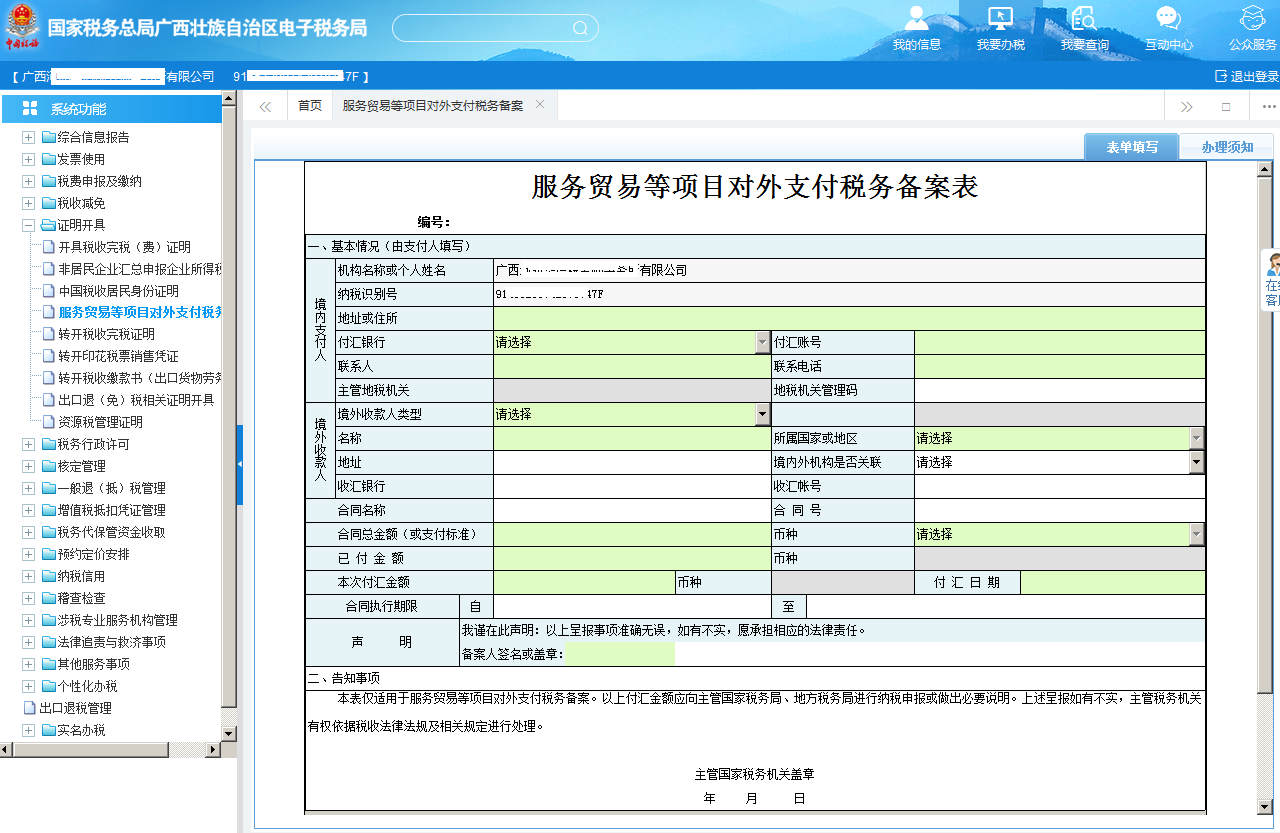Switch to the 表单填写 tab
Image resolution: width=1280 pixels, height=833 pixels.
pos(1132,147)
